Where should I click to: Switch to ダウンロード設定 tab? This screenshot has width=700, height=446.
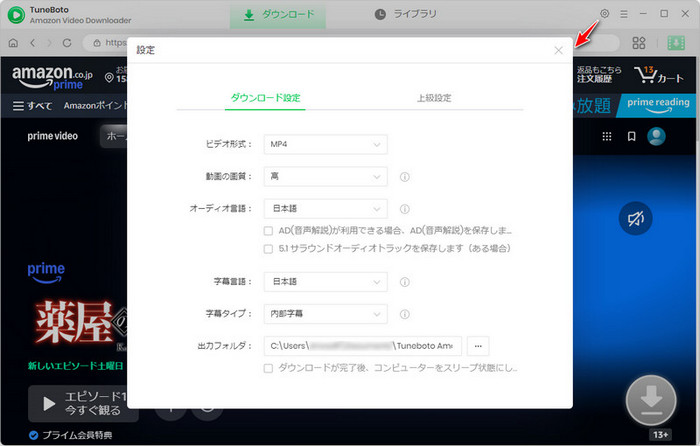point(265,98)
